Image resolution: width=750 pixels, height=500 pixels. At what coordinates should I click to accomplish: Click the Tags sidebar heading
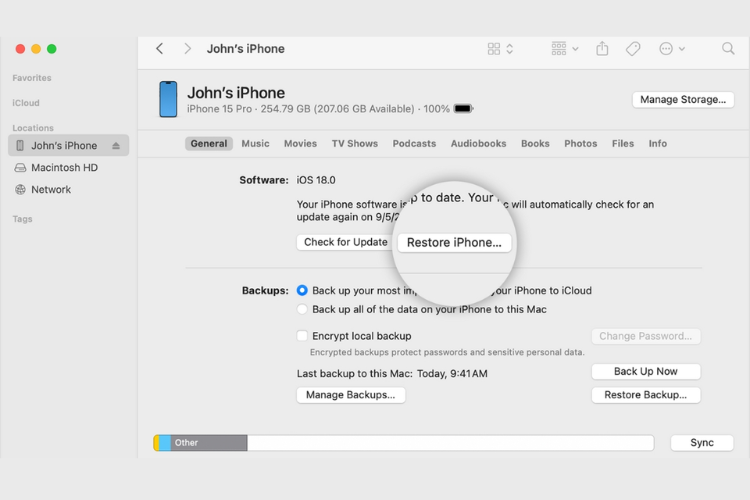click(x=22, y=219)
